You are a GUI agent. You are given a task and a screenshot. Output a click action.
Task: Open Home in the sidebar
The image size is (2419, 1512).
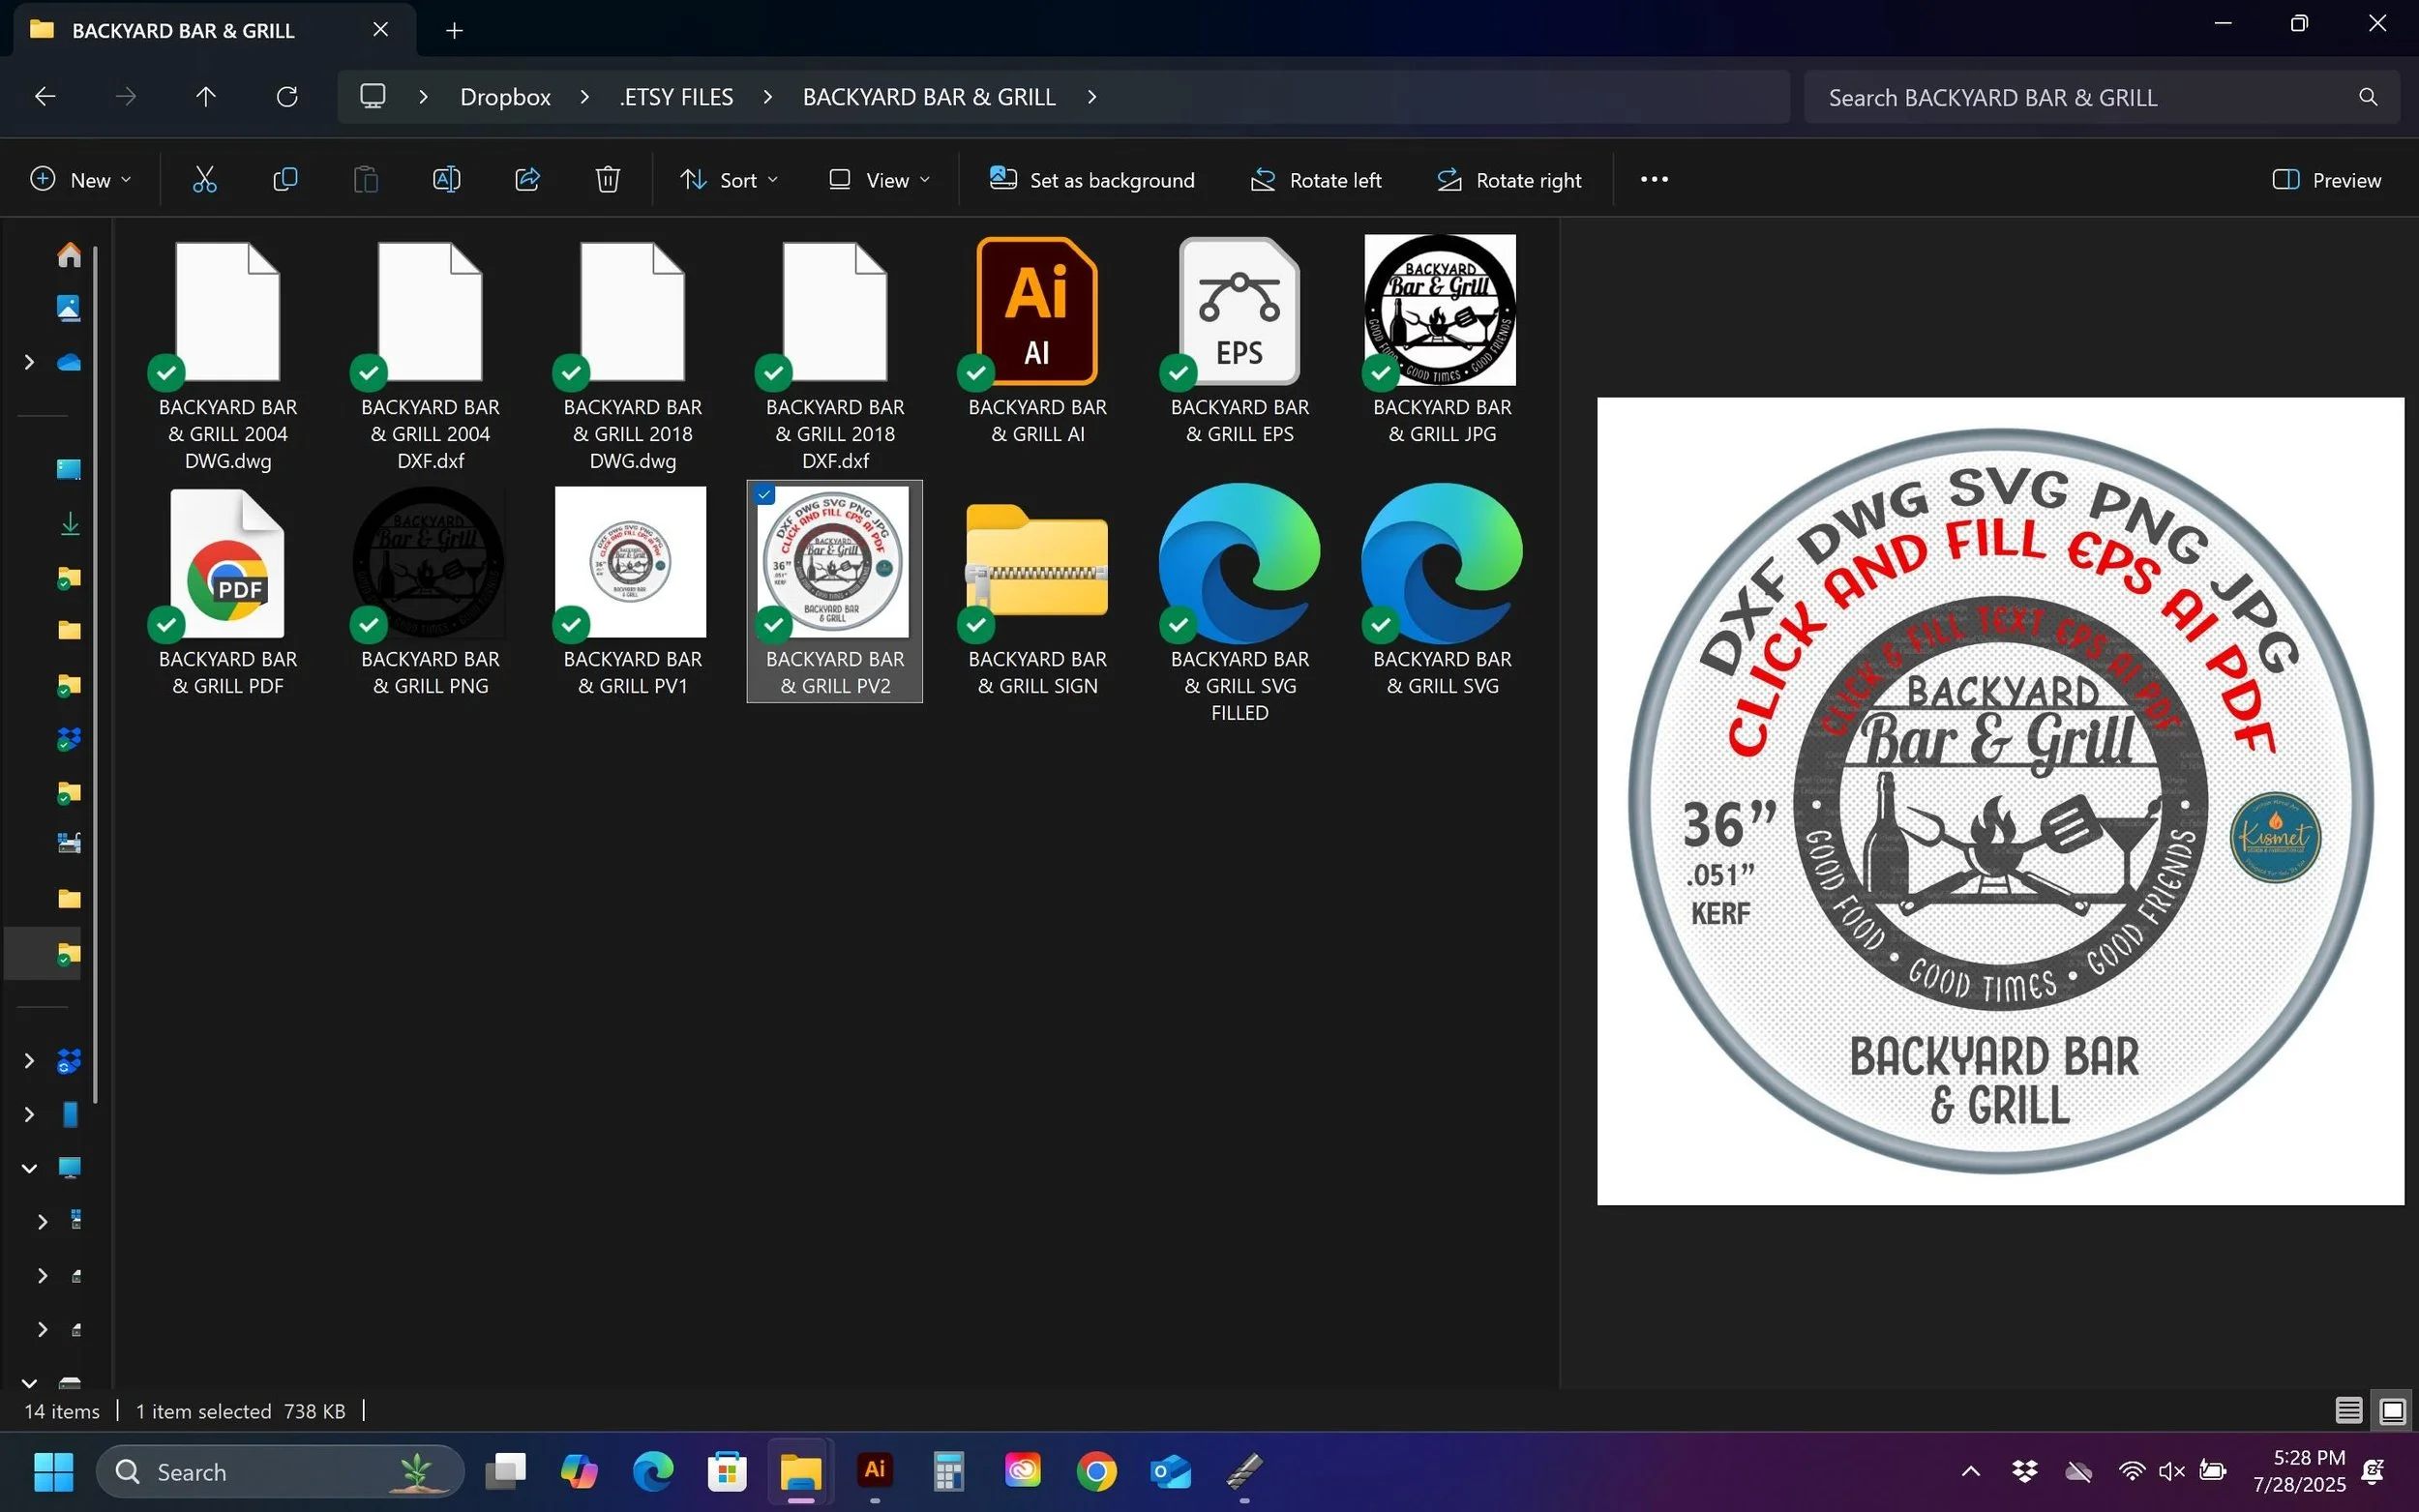point(68,255)
